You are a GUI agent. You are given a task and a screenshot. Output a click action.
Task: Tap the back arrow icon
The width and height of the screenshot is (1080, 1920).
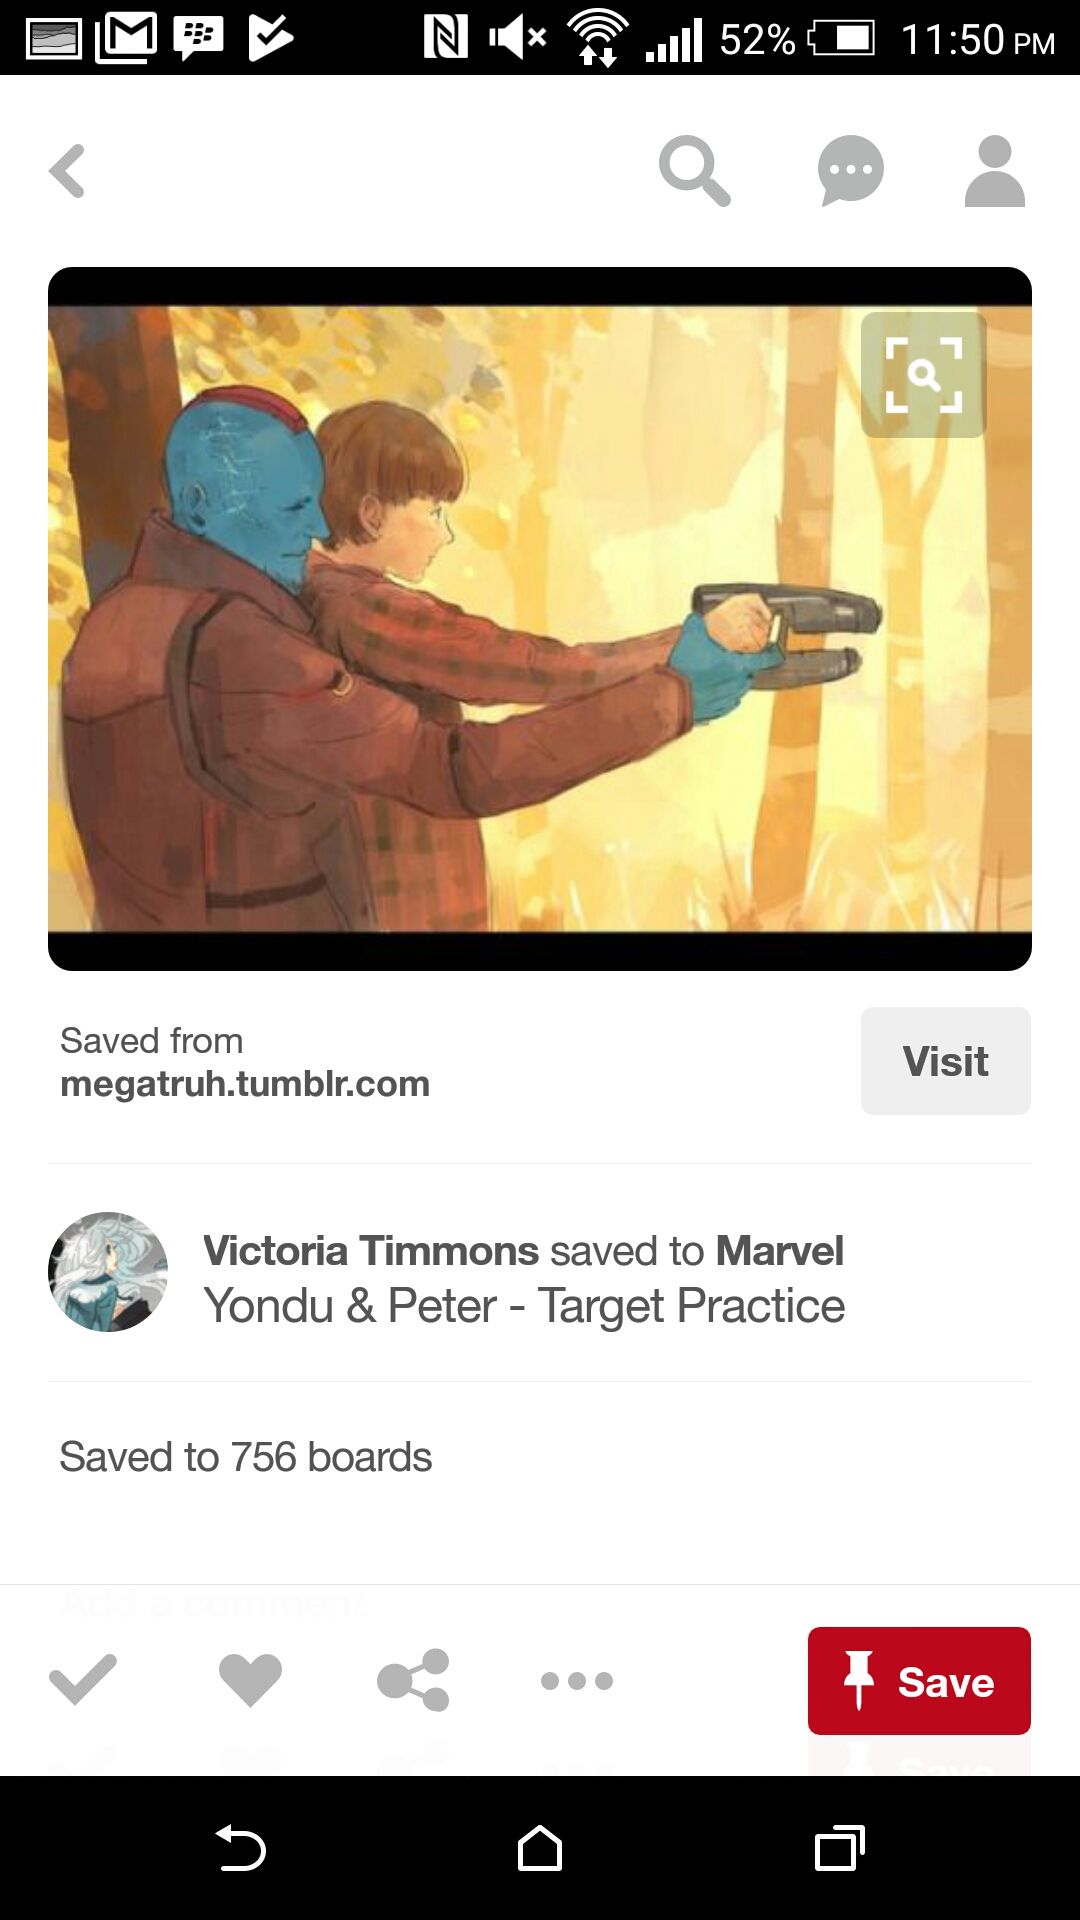[67, 171]
